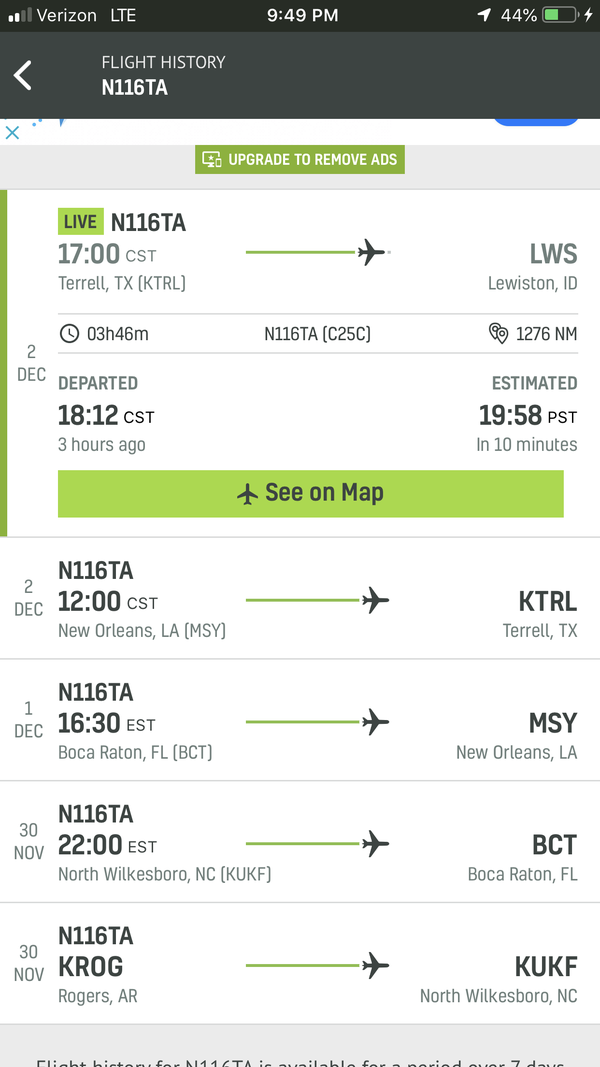
Task: Close the ad with X icon
Action: [x=12, y=132]
